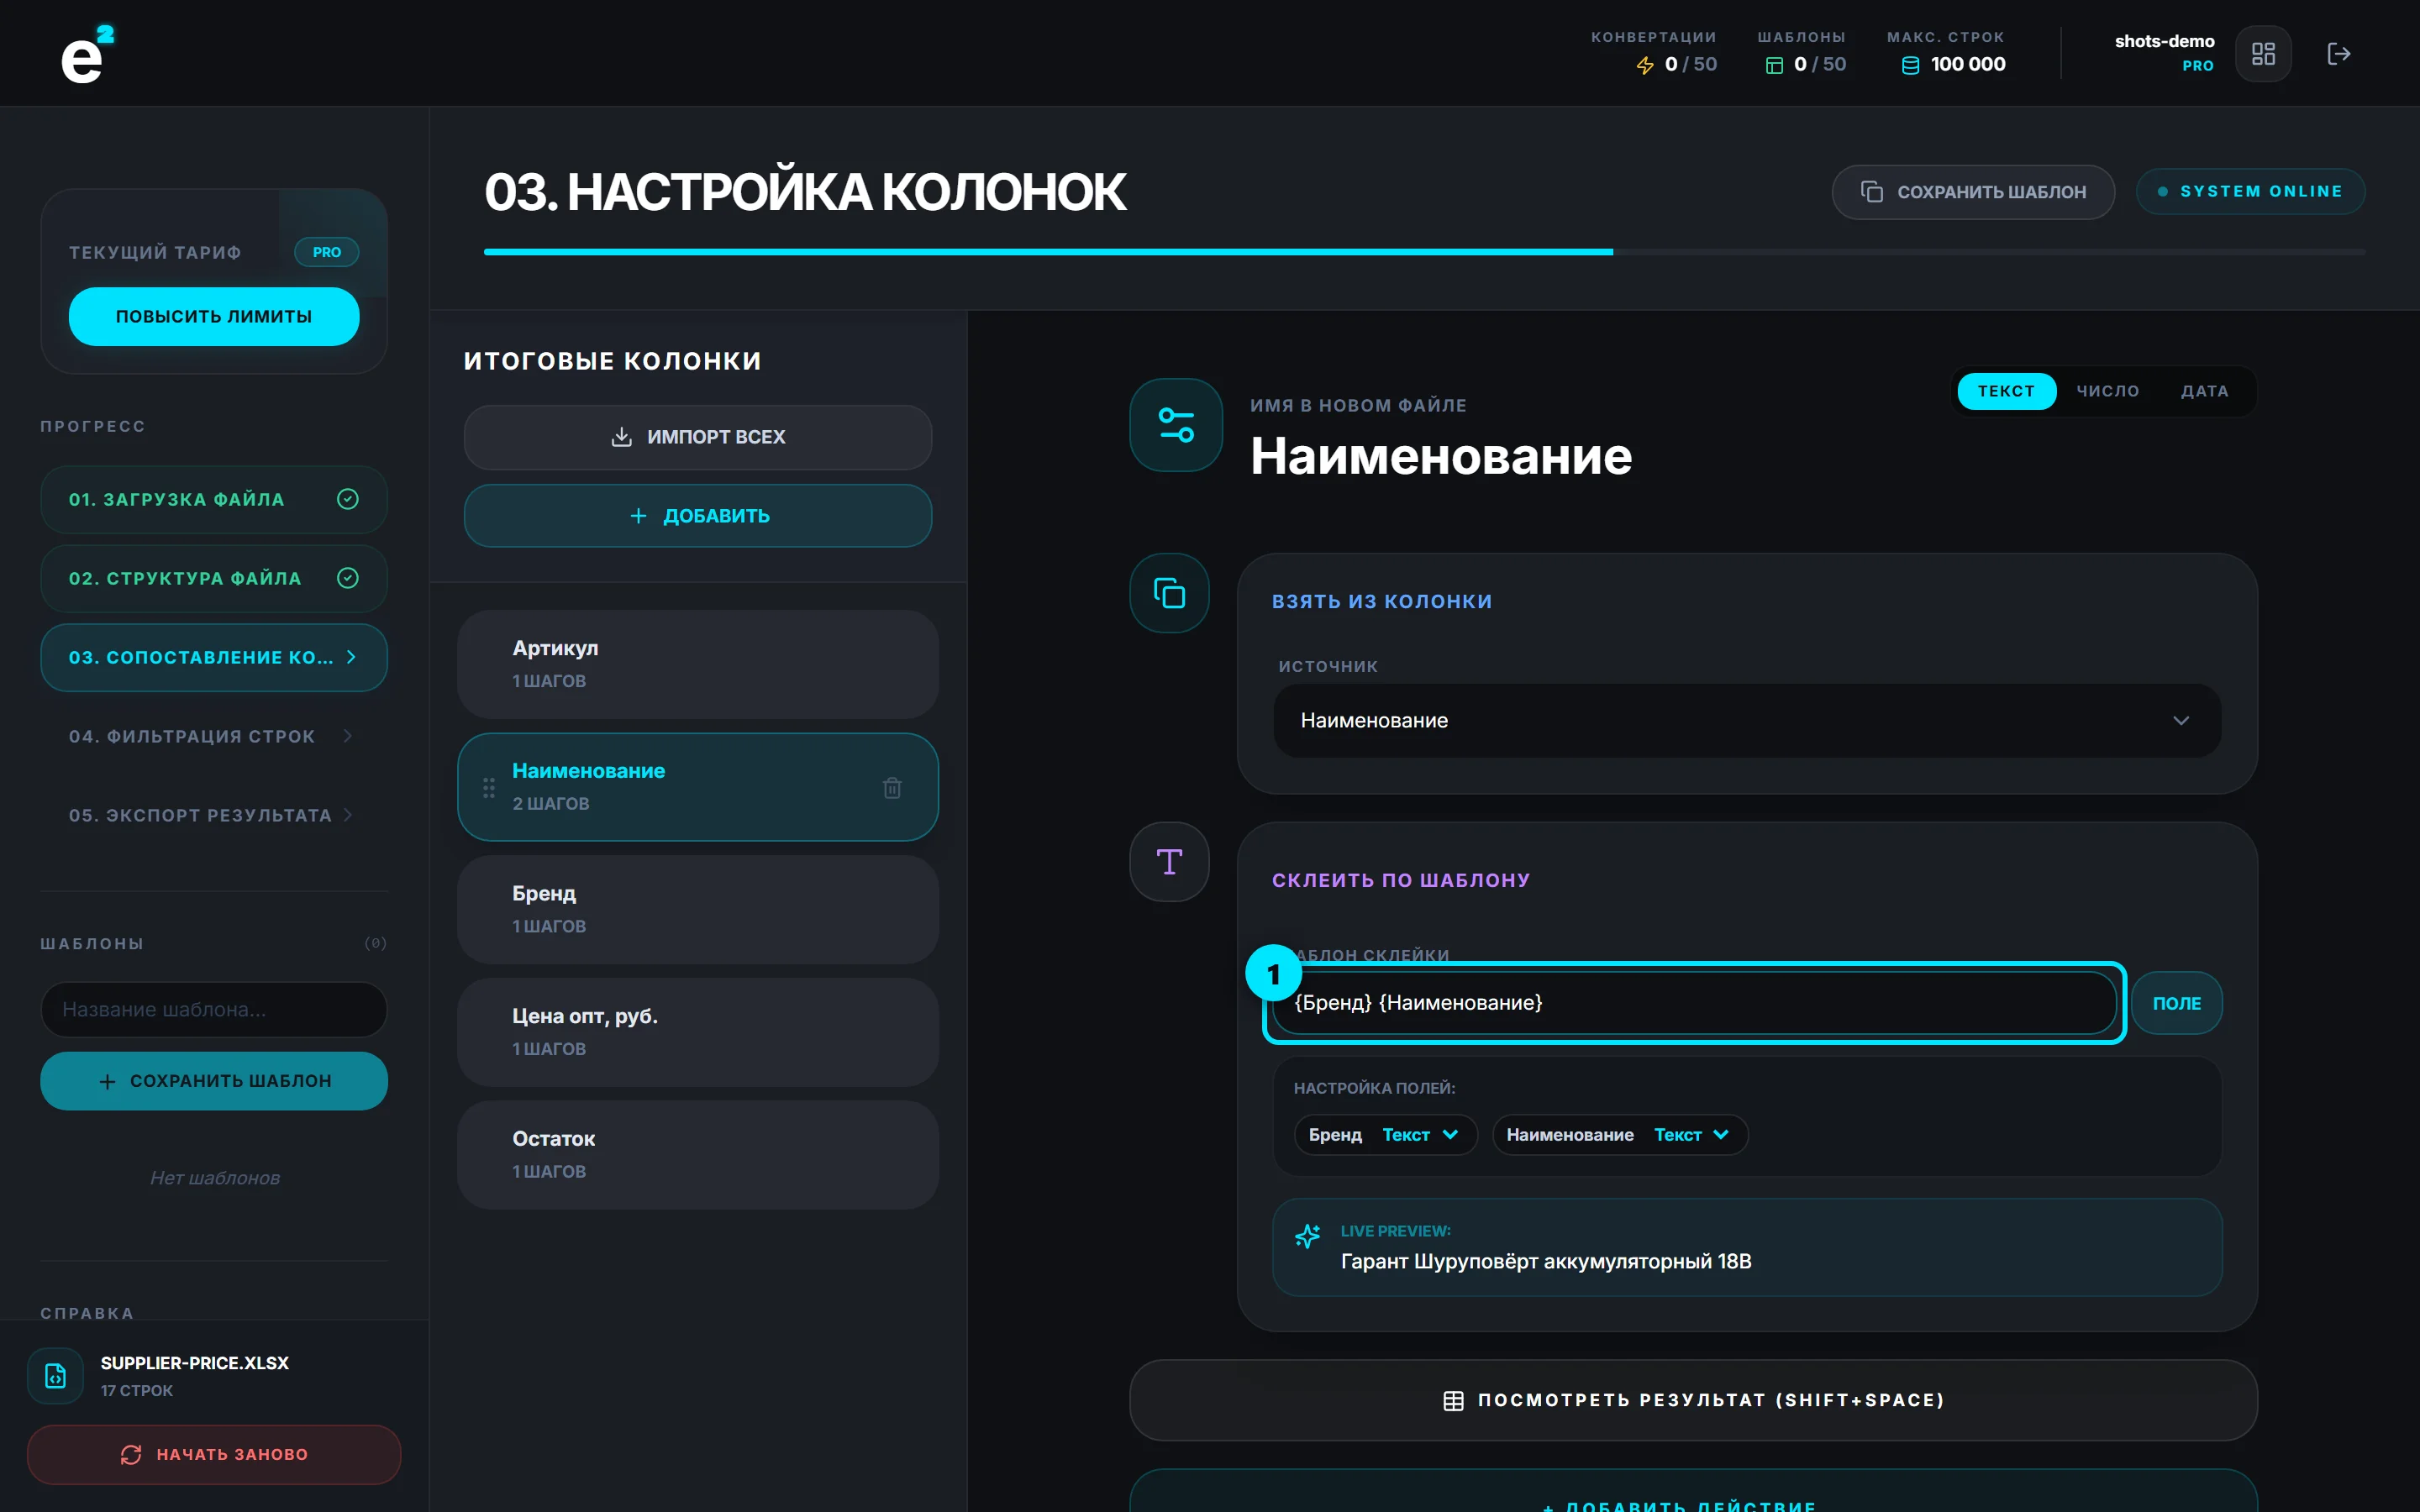The width and height of the screenshot is (2420, 1512).
Task: Click the Поле button next to template
Action: click(2176, 1003)
